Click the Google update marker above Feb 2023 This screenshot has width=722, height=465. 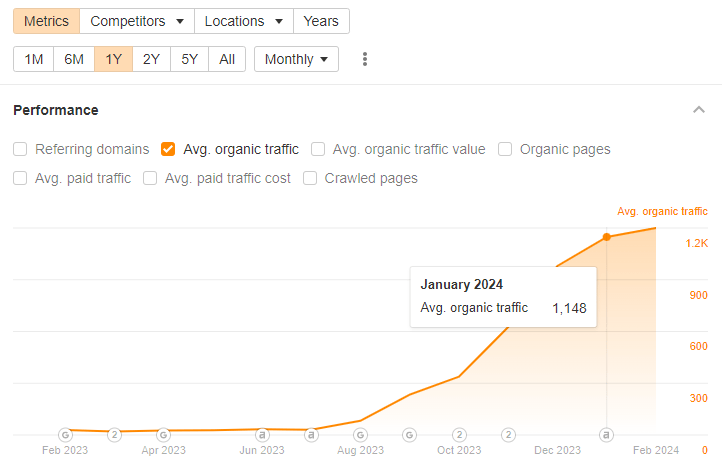pyautogui.click(x=65, y=435)
